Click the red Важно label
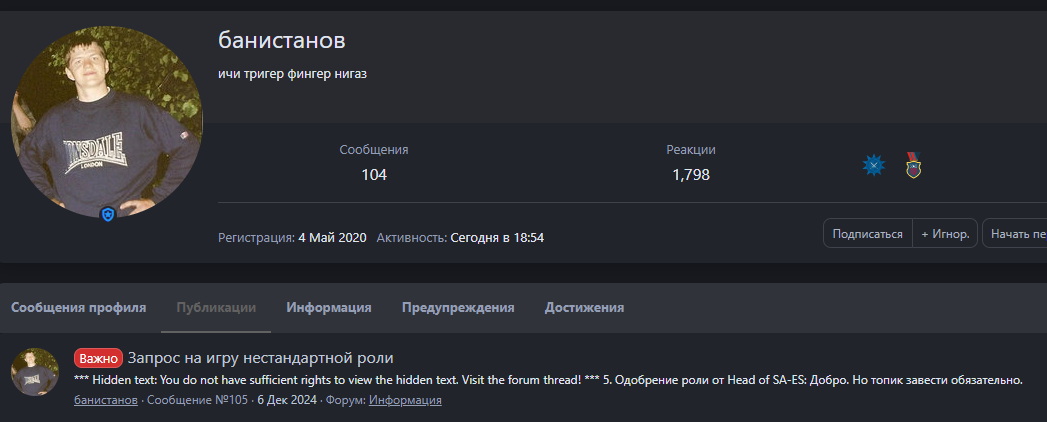1047x422 pixels. tap(98, 359)
